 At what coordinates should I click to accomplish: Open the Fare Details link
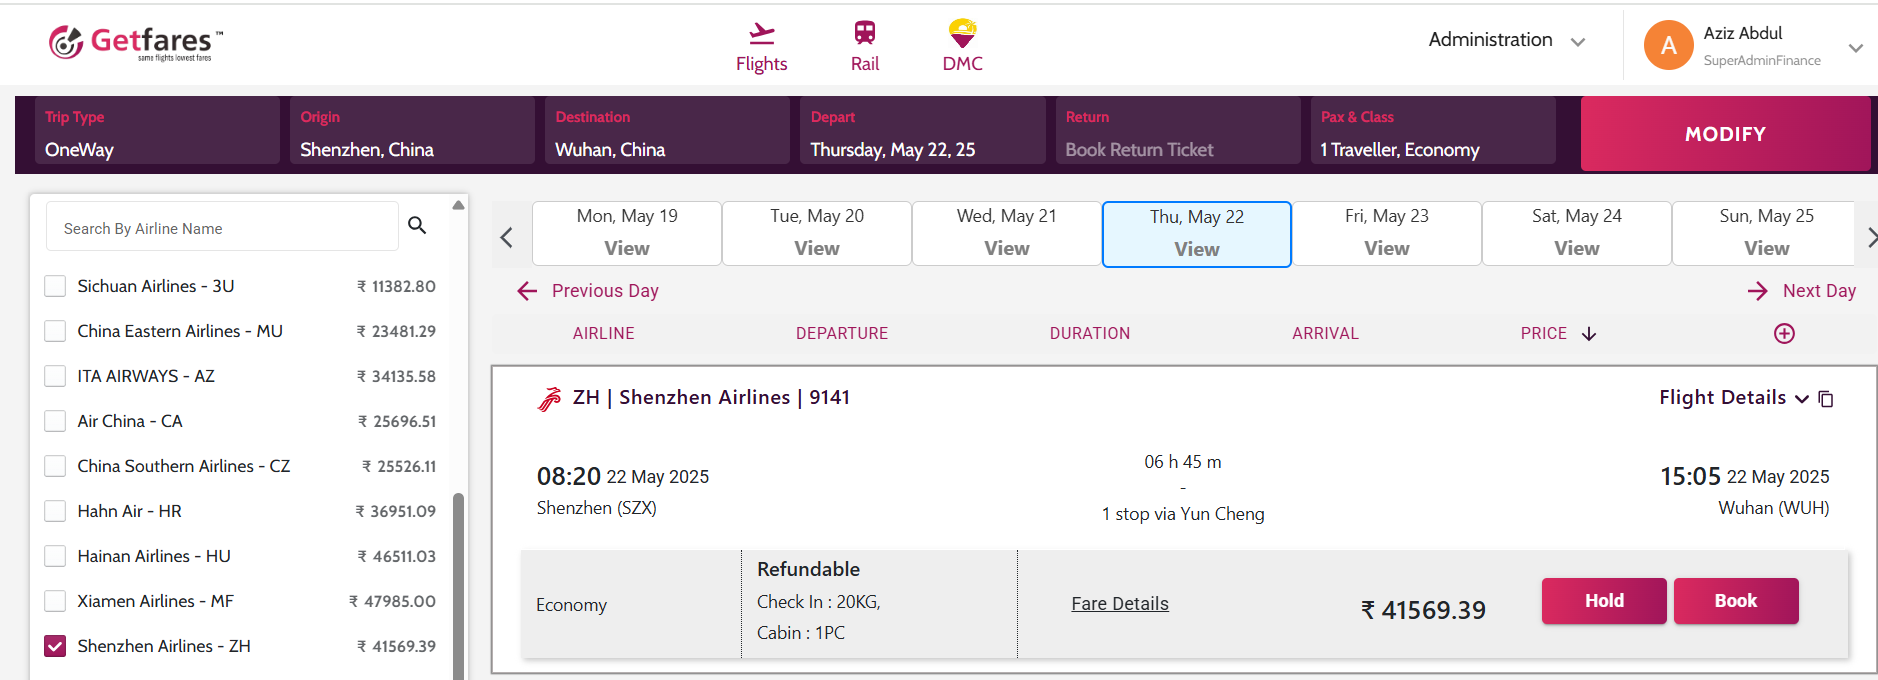pyautogui.click(x=1119, y=604)
